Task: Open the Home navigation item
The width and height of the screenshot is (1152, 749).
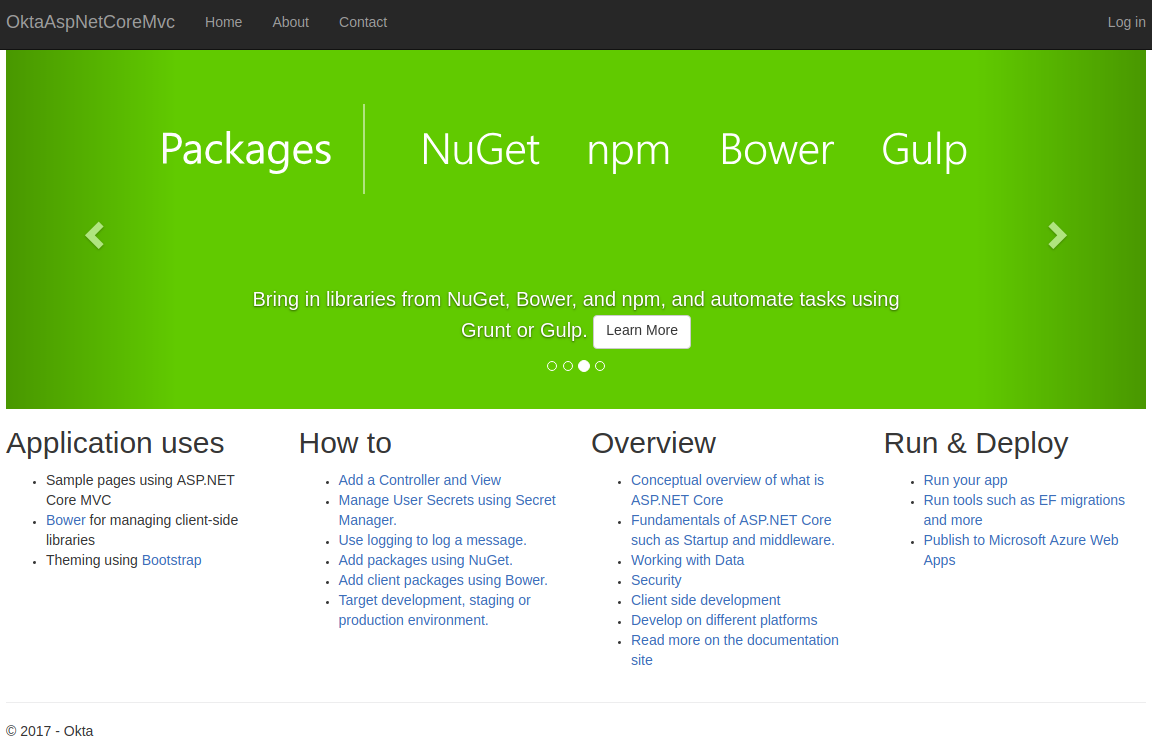Action: pos(223,22)
